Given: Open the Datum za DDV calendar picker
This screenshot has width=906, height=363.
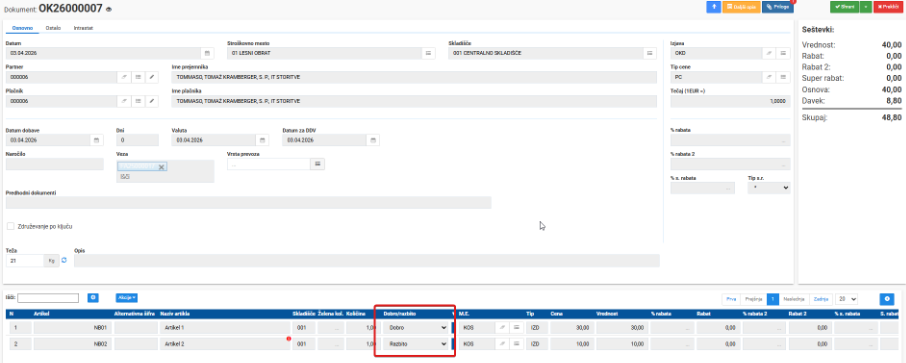Looking at the screenshot, I should (374, 140).
